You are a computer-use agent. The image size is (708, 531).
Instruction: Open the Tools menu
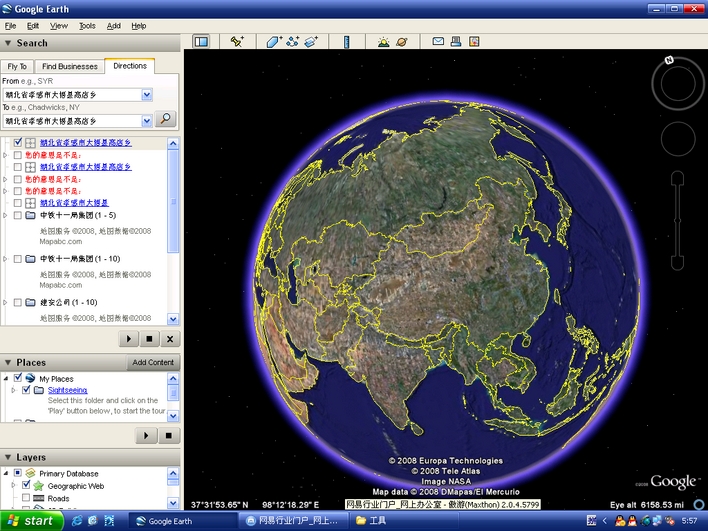(87, 26)
